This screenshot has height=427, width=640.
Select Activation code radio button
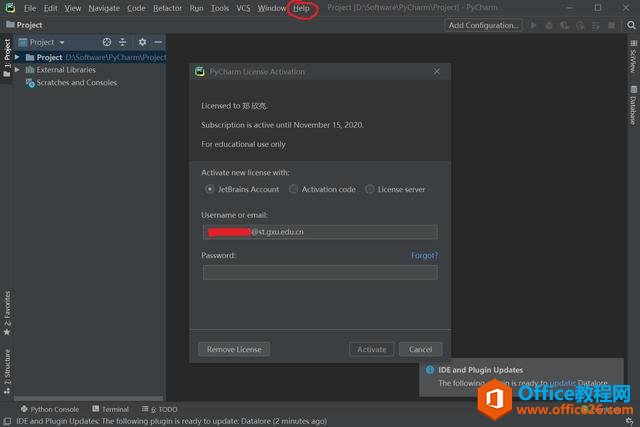pyautogui.click(x=293, y=189)
